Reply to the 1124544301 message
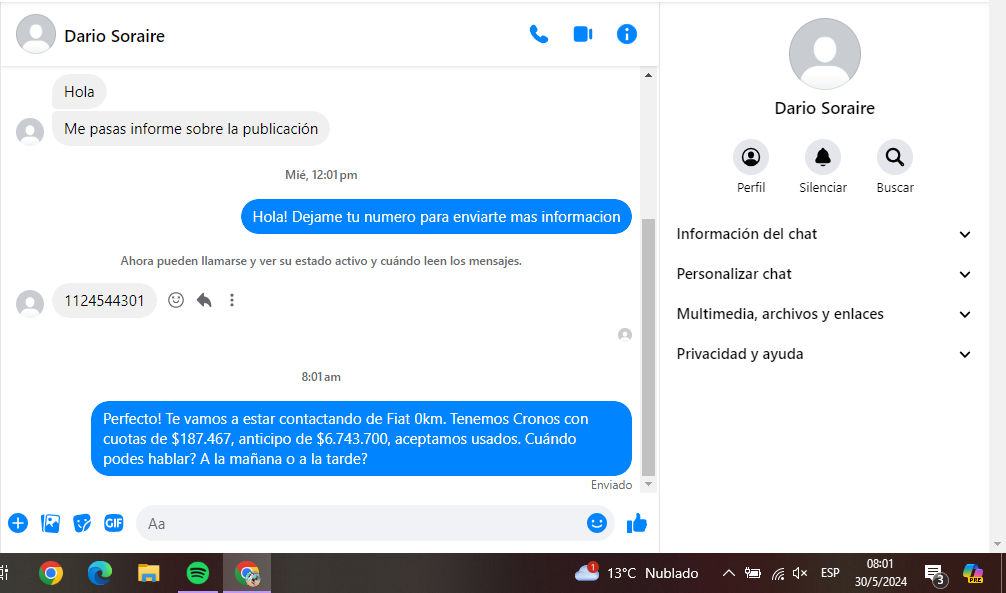Viewport: 1006px width, 593px height. [204, 300]
